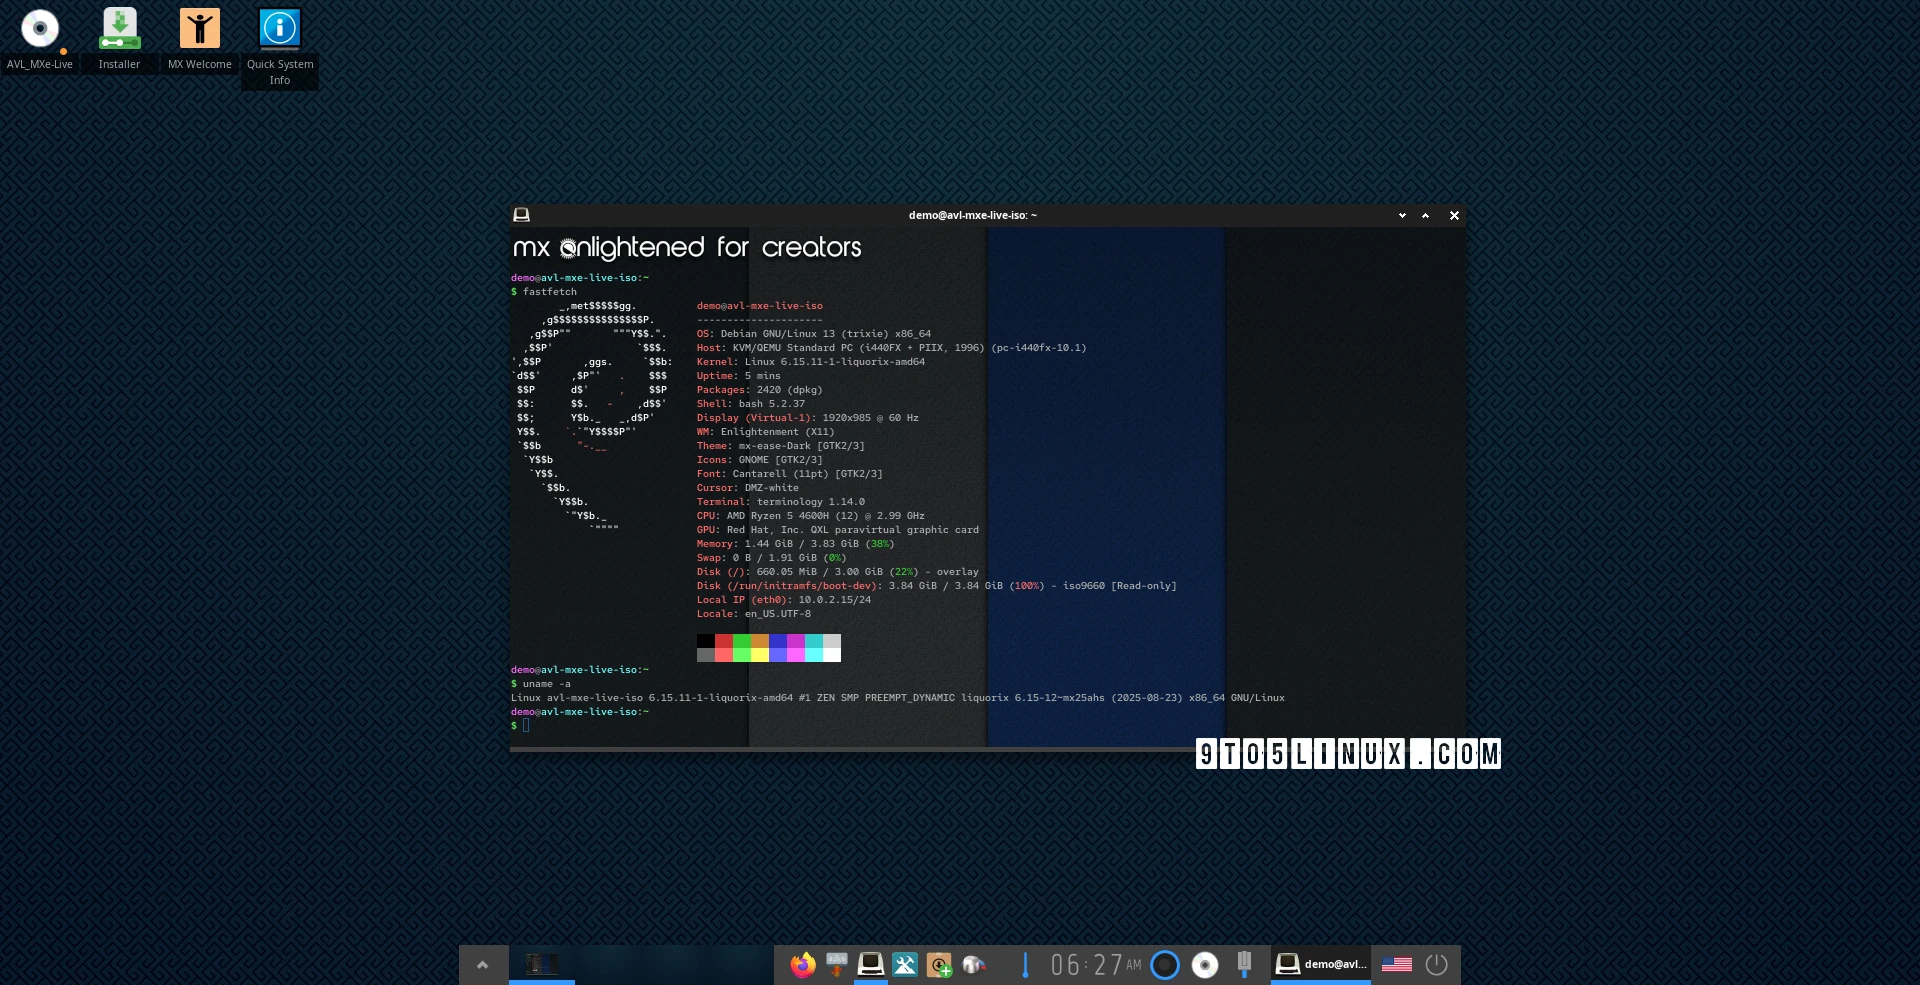This screenshot has width=1920, height=985.
Task: Click the blue vertical slider in the panel
Action: 1025,965
